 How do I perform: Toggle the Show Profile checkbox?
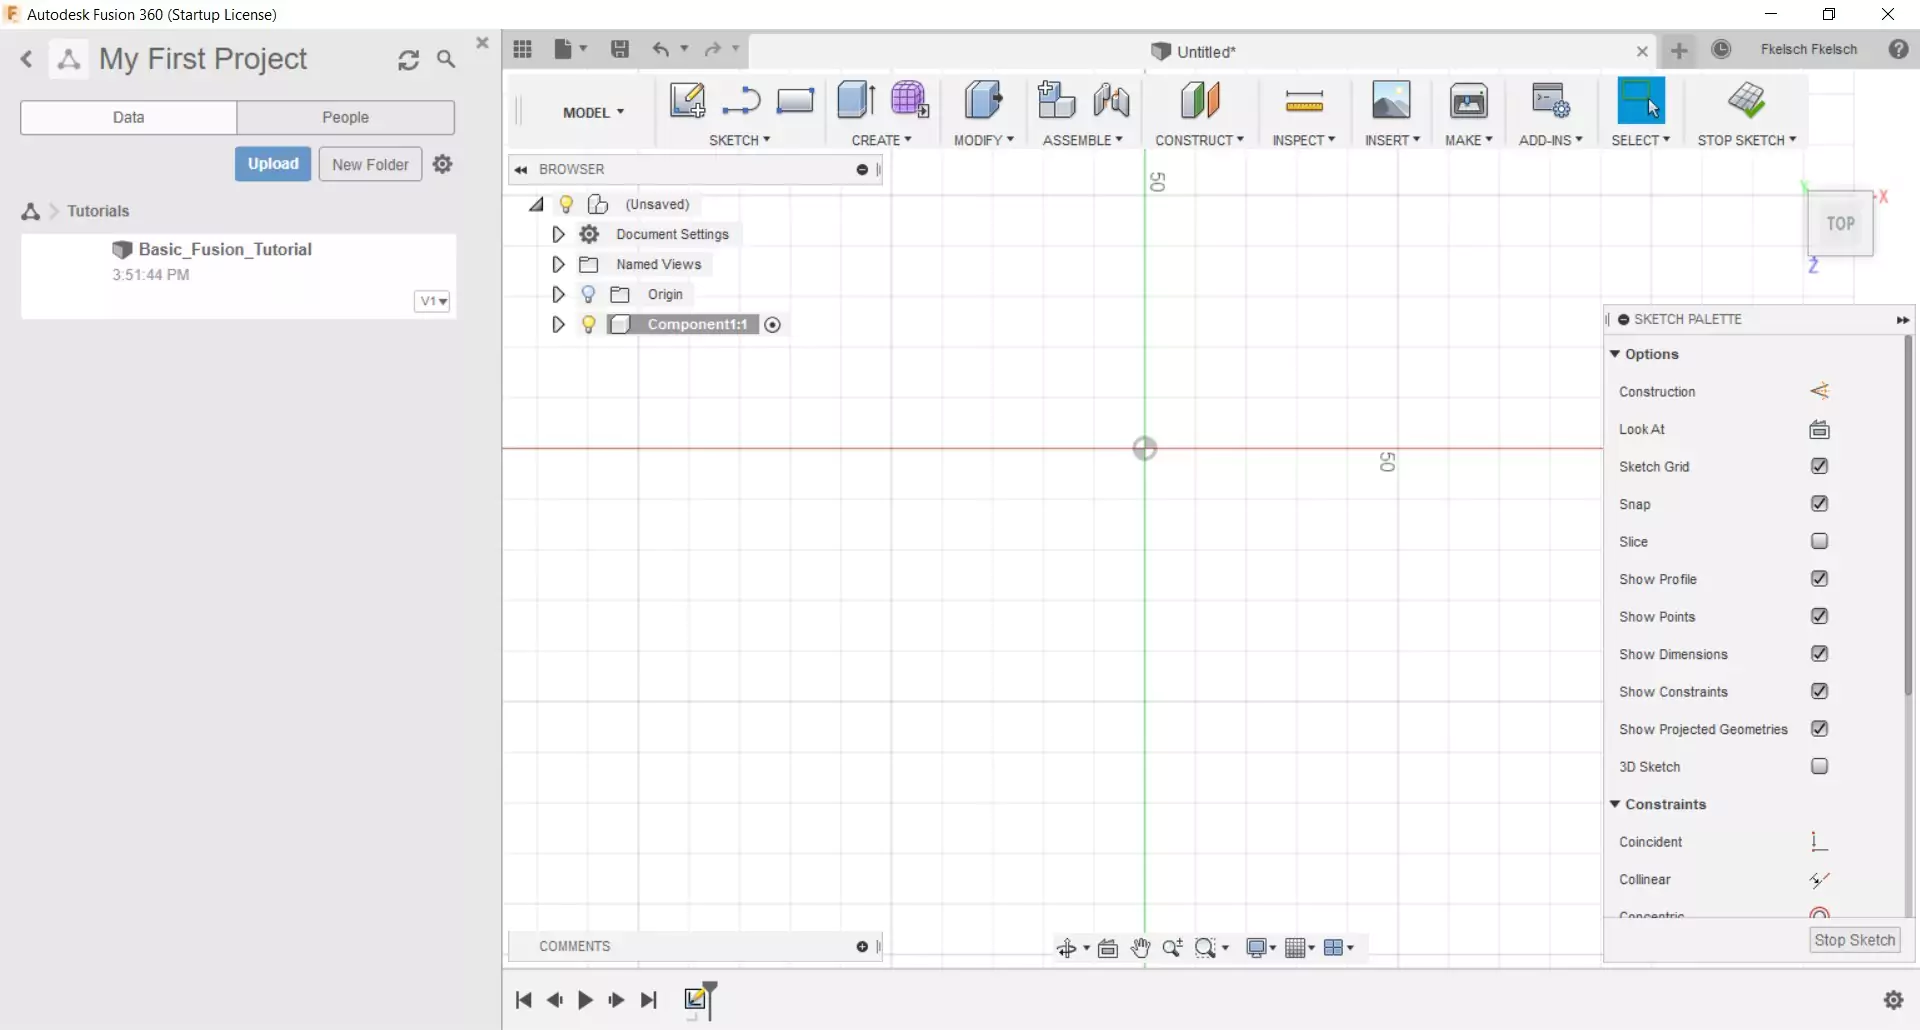coord(1819,579)
